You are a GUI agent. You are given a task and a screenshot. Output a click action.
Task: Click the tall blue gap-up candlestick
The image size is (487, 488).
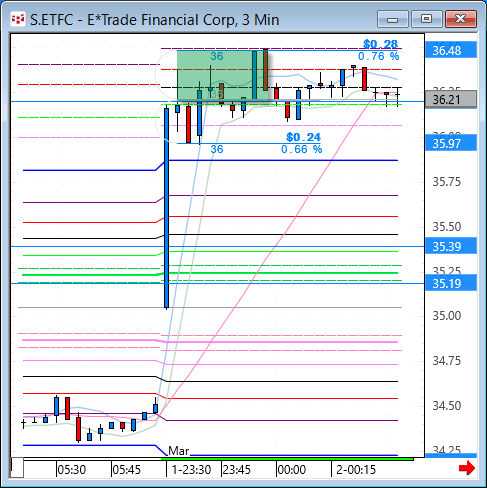coord(167,207)
